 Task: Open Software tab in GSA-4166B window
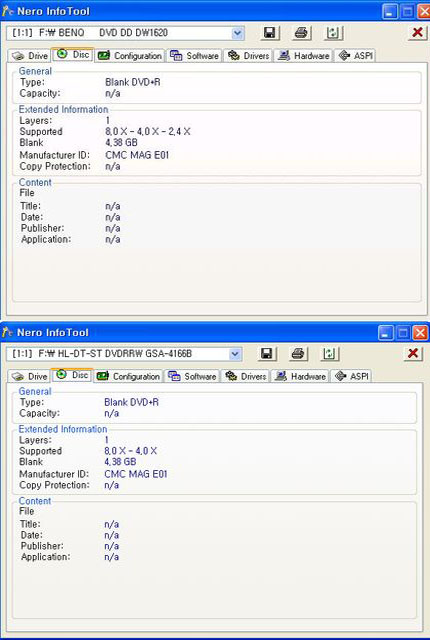click(x=192, y=376)
